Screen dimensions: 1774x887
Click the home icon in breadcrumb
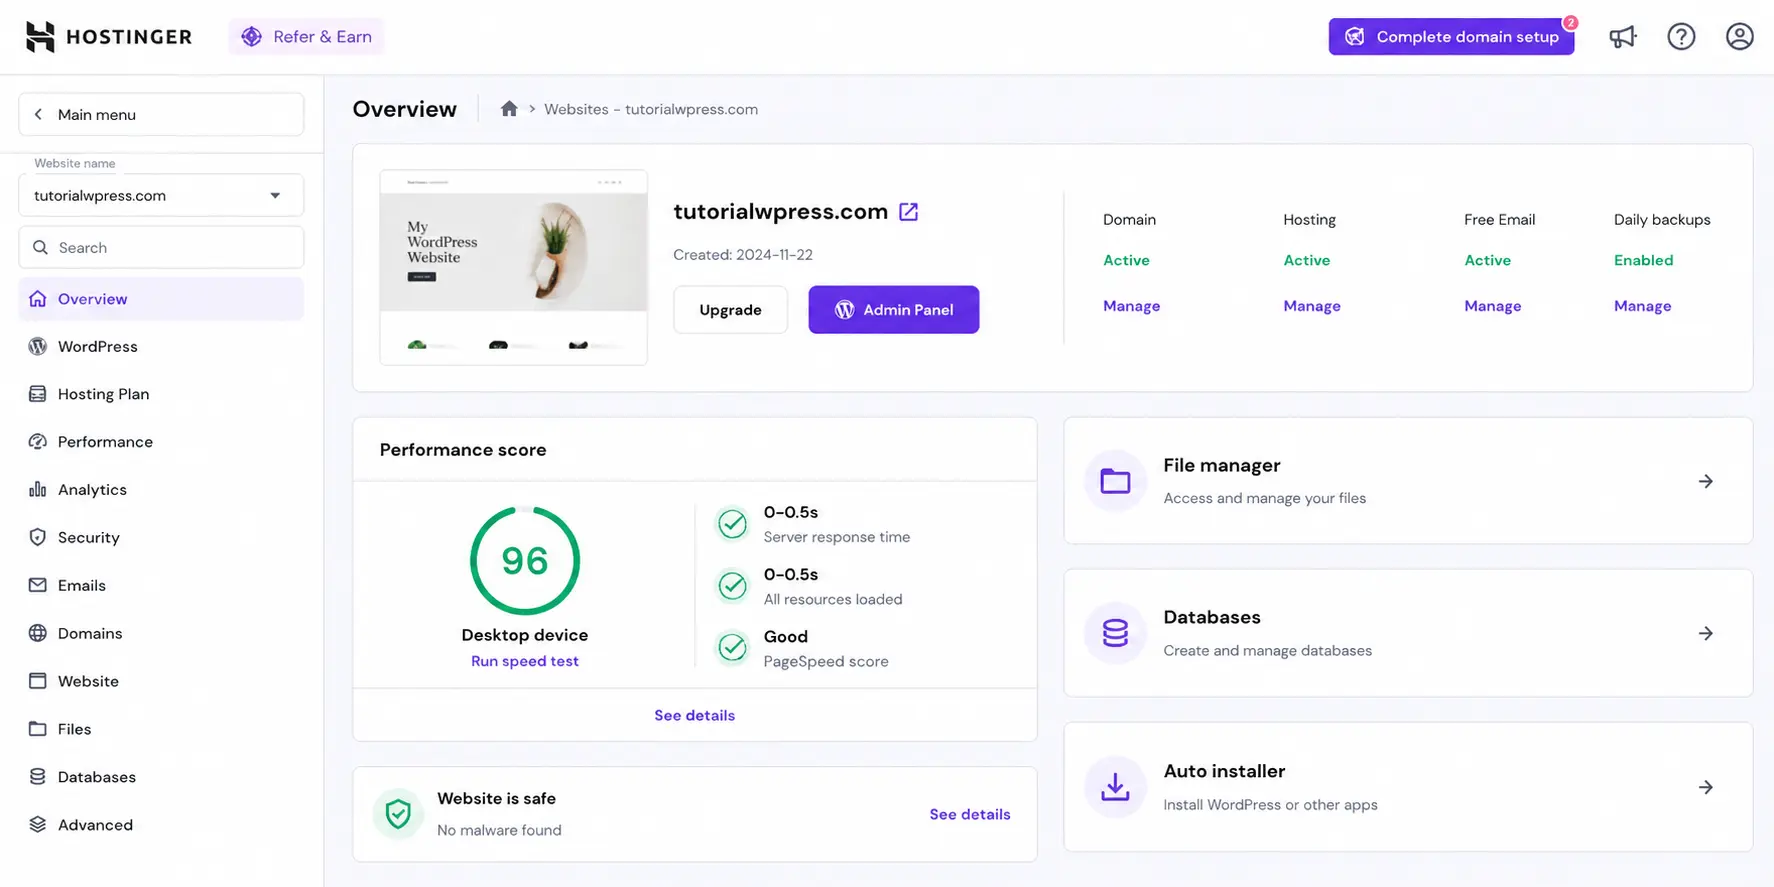coord(509,109)
